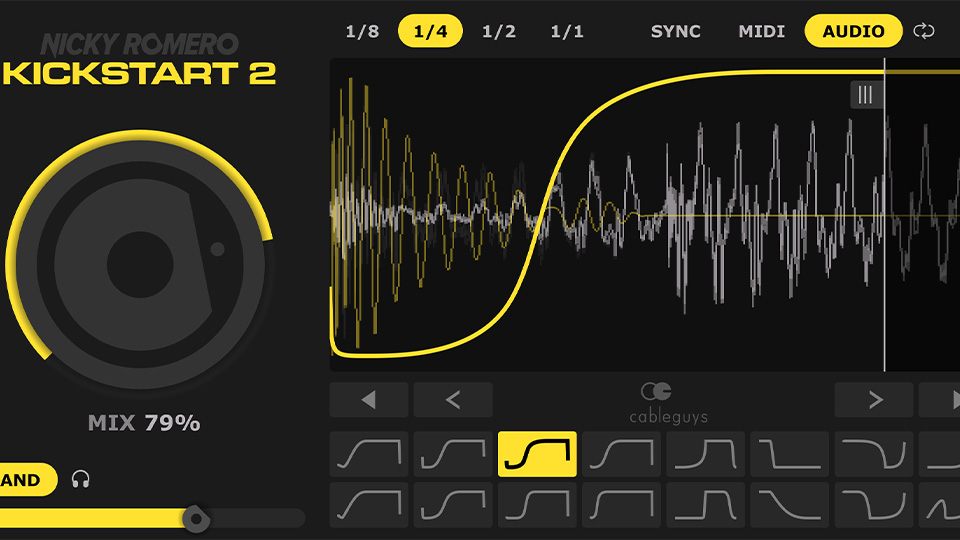Switch trigger mode to MIDI
Image resolution: width=960 pixels, height=540 pixels.
pyautogui.click(x=762, y=31)
